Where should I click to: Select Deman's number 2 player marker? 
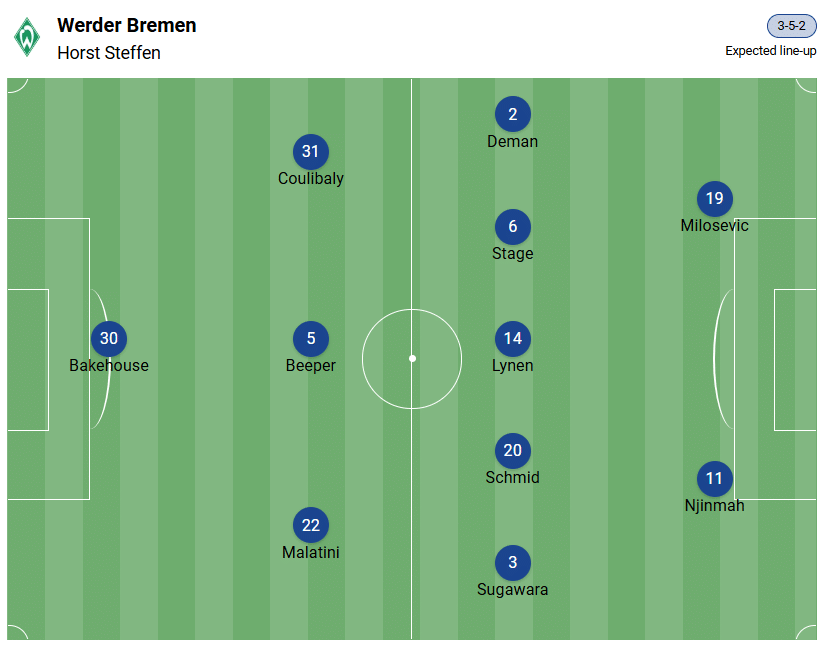coord(513,115)
